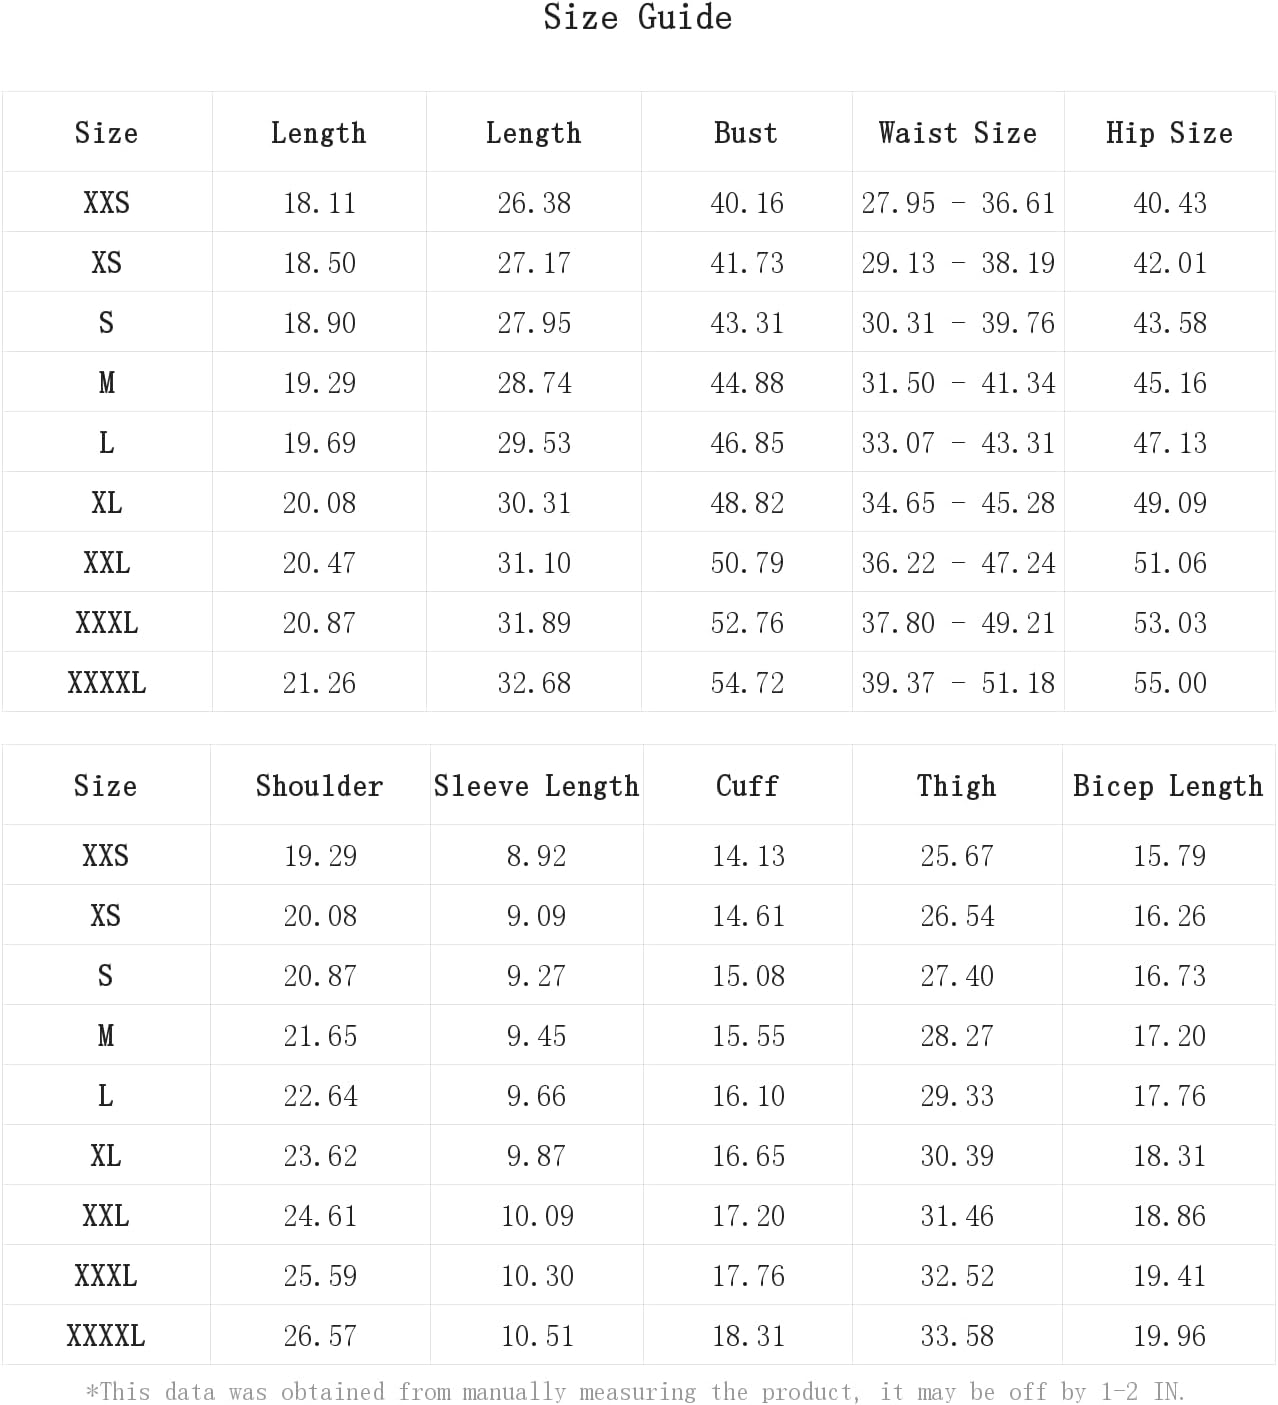Select the Hip Size column header
This screenshot has width=1278, height=1405.
(1169, 133)
